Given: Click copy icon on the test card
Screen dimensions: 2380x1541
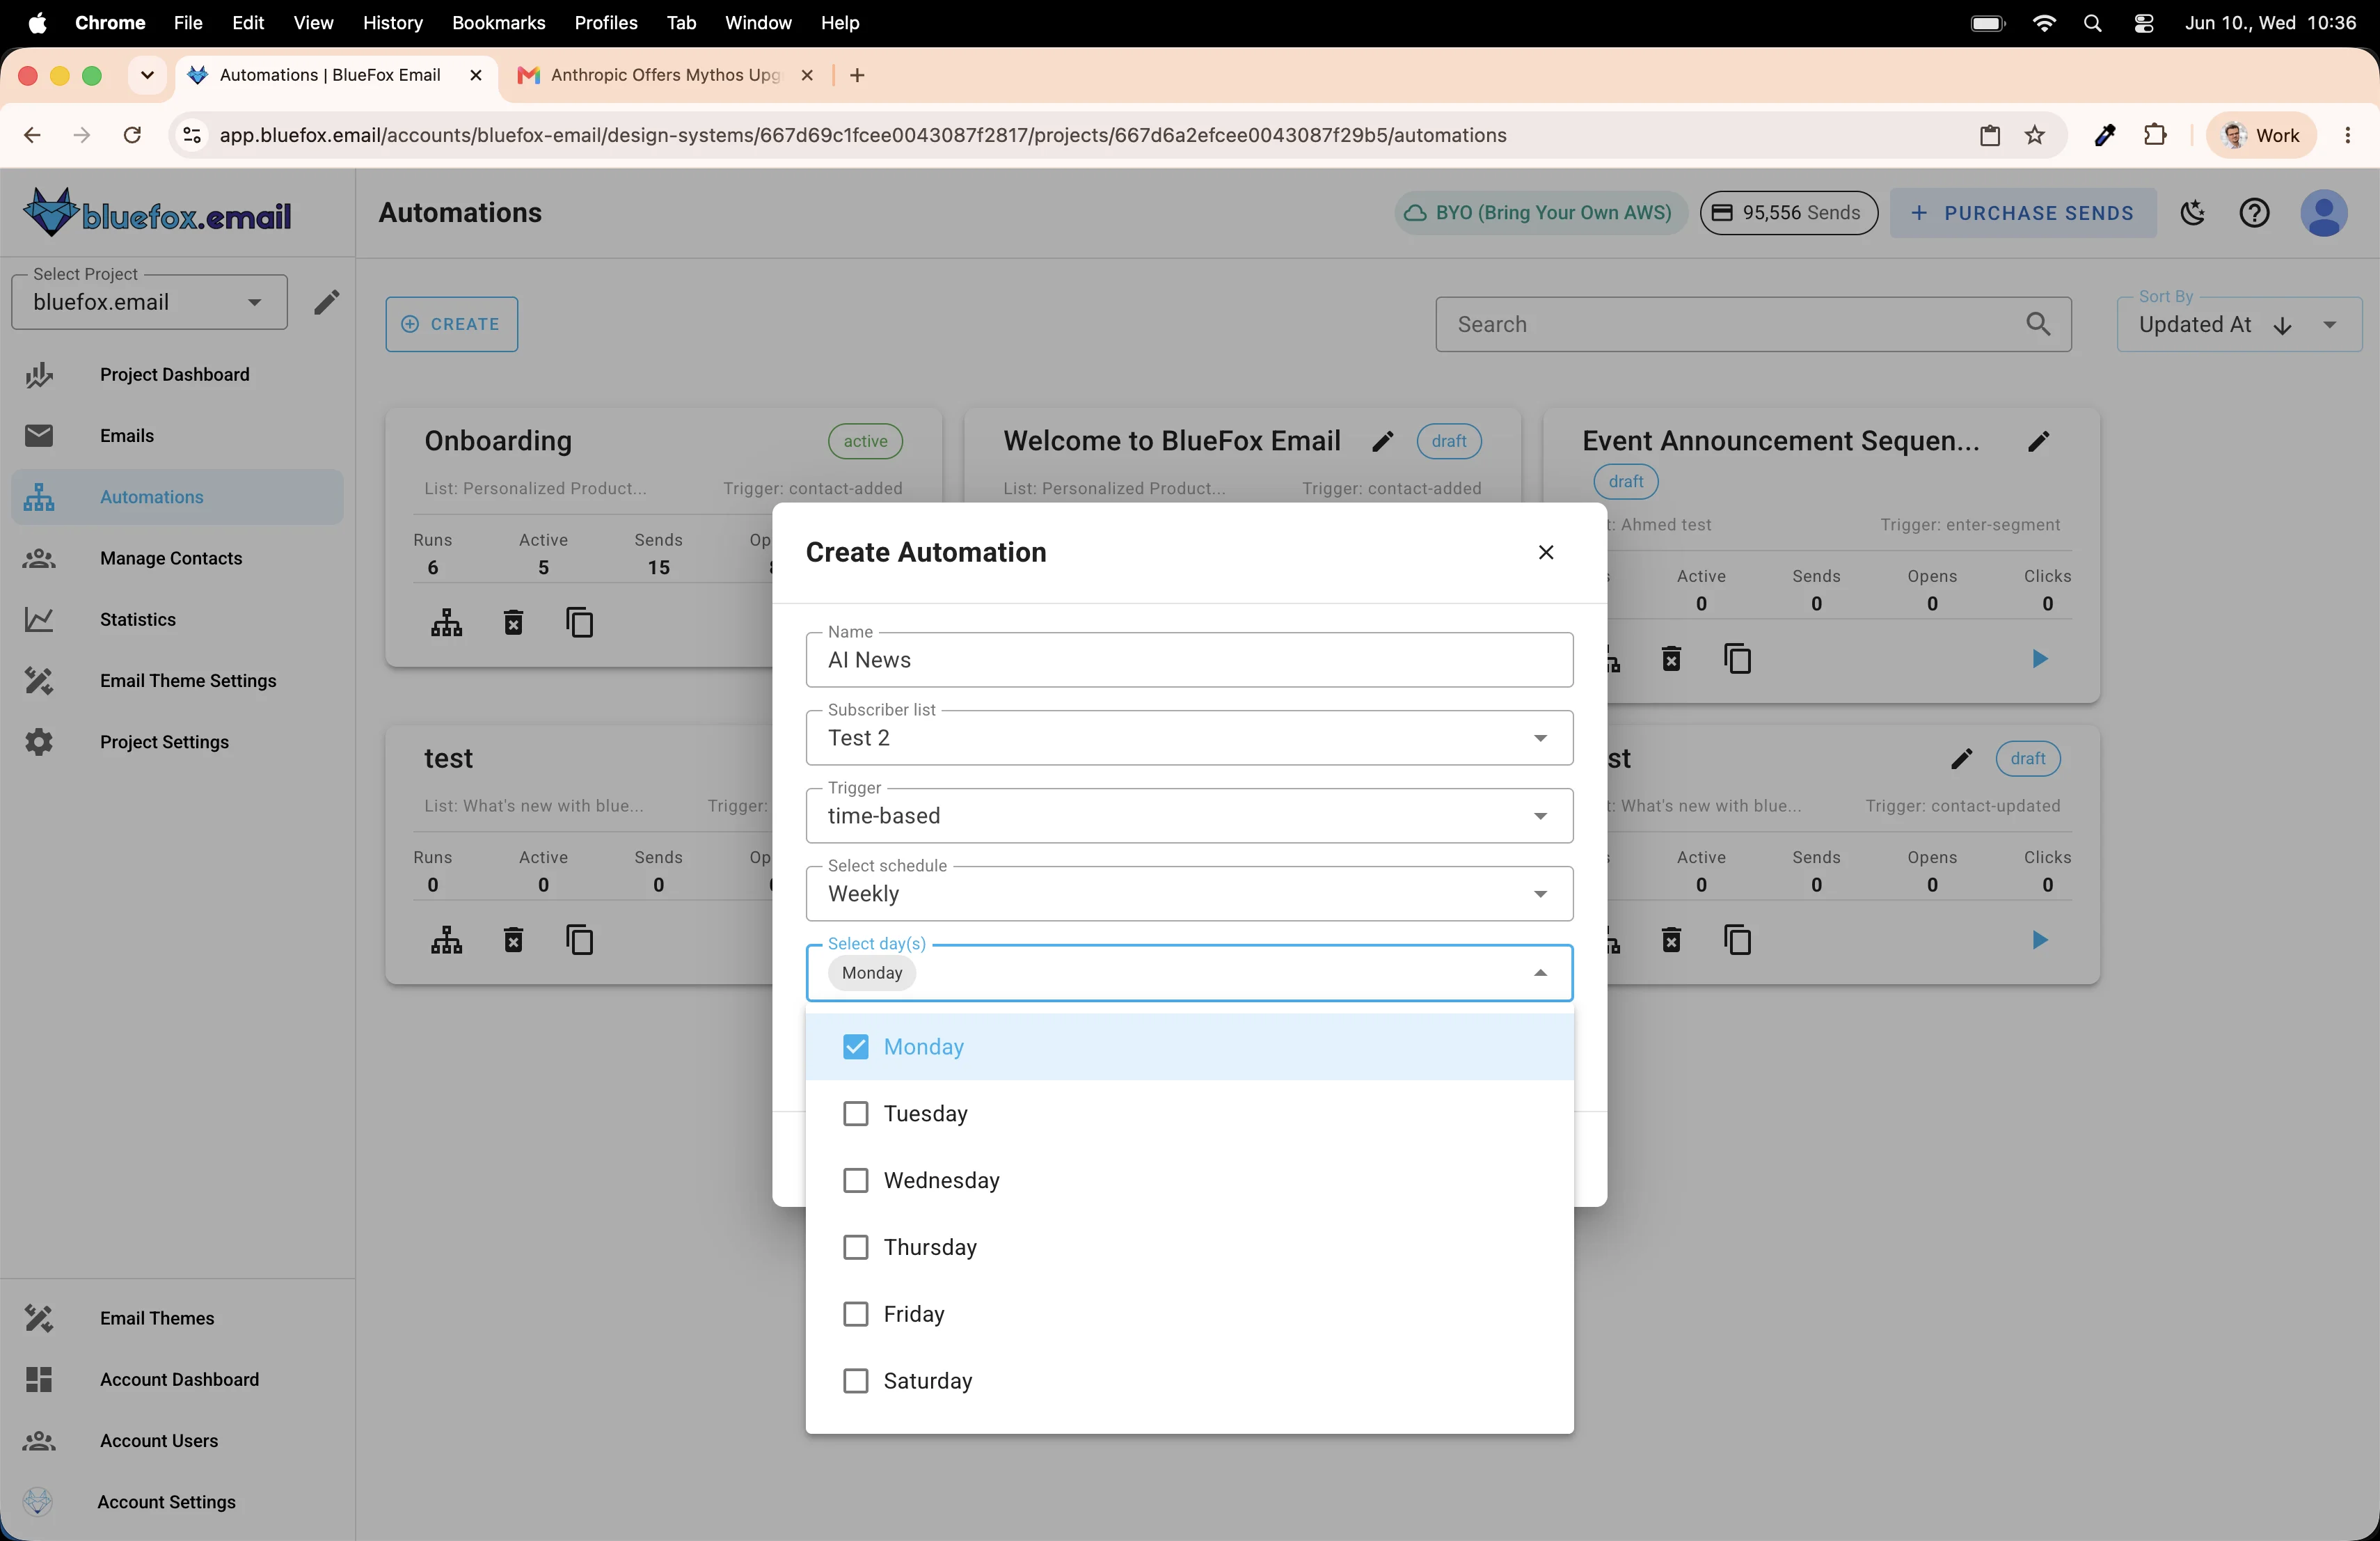Looking at the screenshot, I should coord(580,940).
